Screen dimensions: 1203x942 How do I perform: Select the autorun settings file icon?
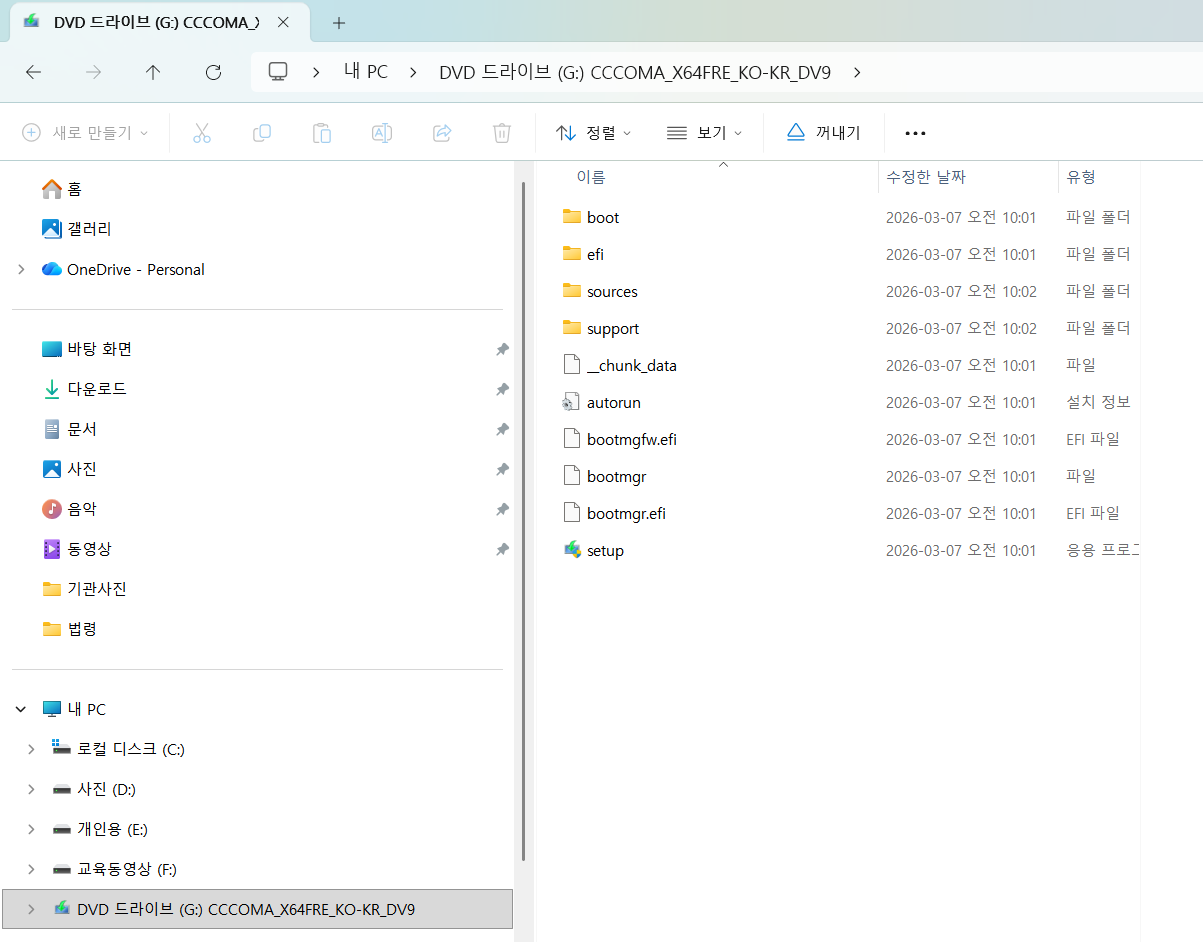coord(572,402)
